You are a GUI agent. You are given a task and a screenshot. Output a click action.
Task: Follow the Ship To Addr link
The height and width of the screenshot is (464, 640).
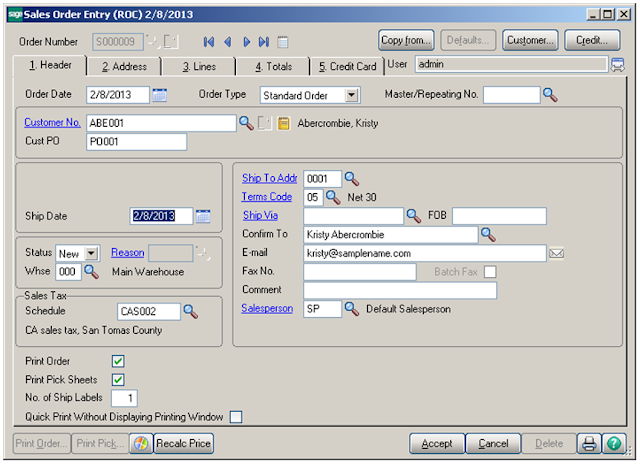[270, 178]
